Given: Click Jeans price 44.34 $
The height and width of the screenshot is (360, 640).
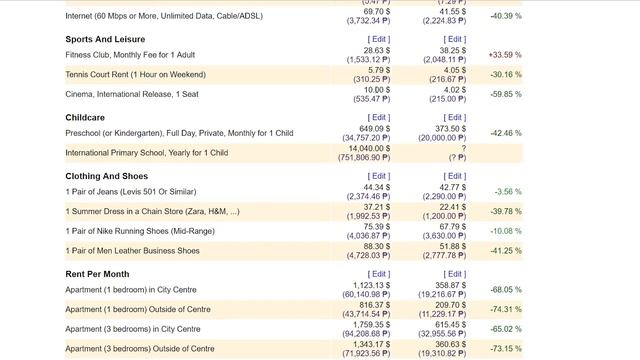Looking at the screenshot, I should pyautogui.click(x=377, y=187).
